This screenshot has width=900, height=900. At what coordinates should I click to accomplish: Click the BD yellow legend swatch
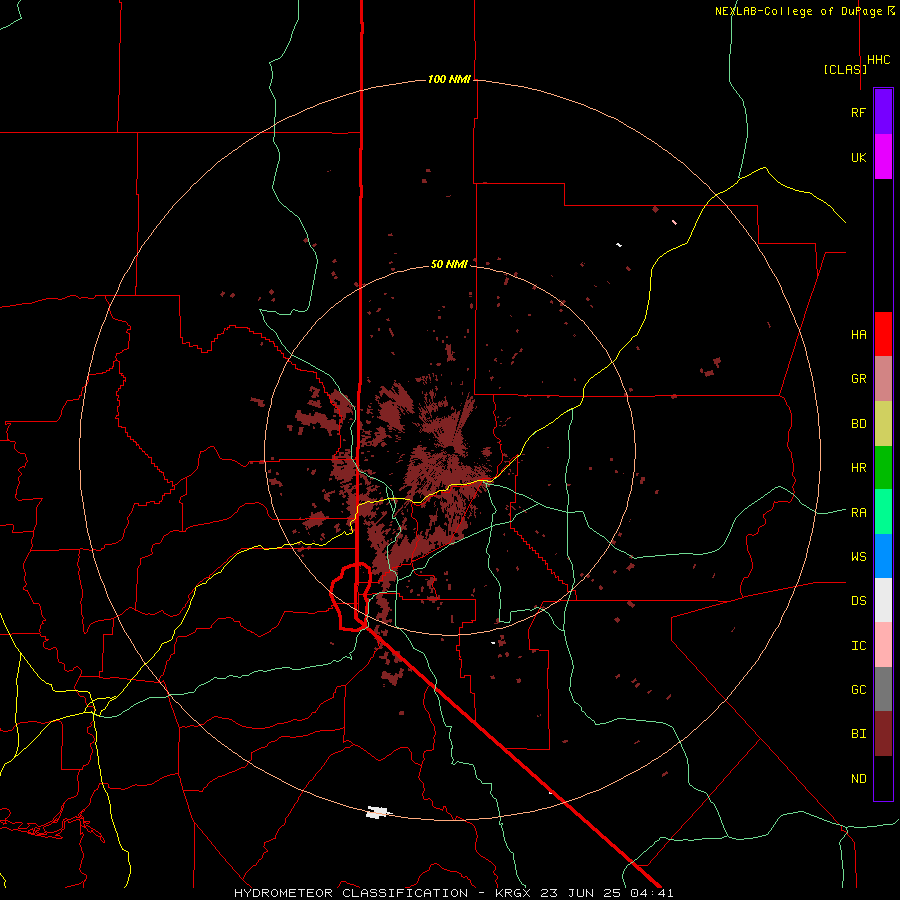tap(883, 423)
